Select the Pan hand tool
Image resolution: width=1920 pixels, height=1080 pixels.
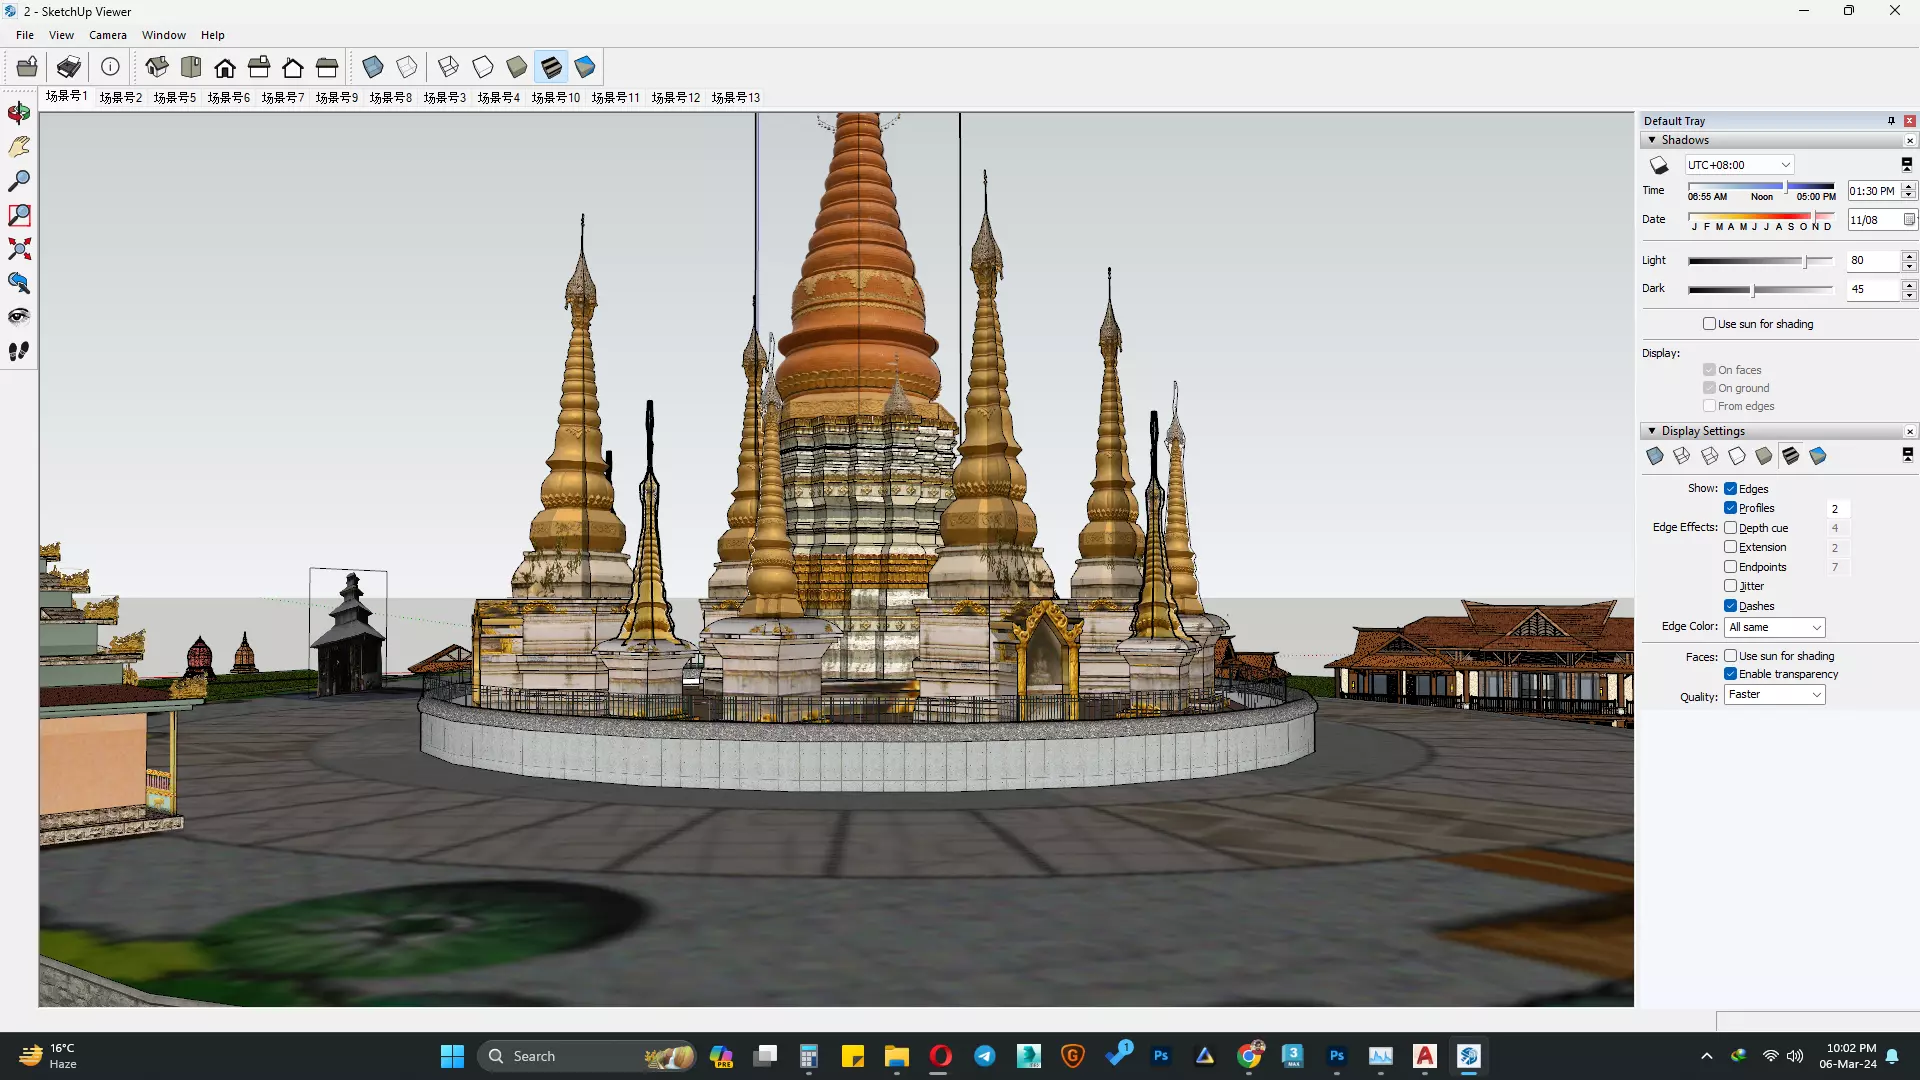point(19,147)
